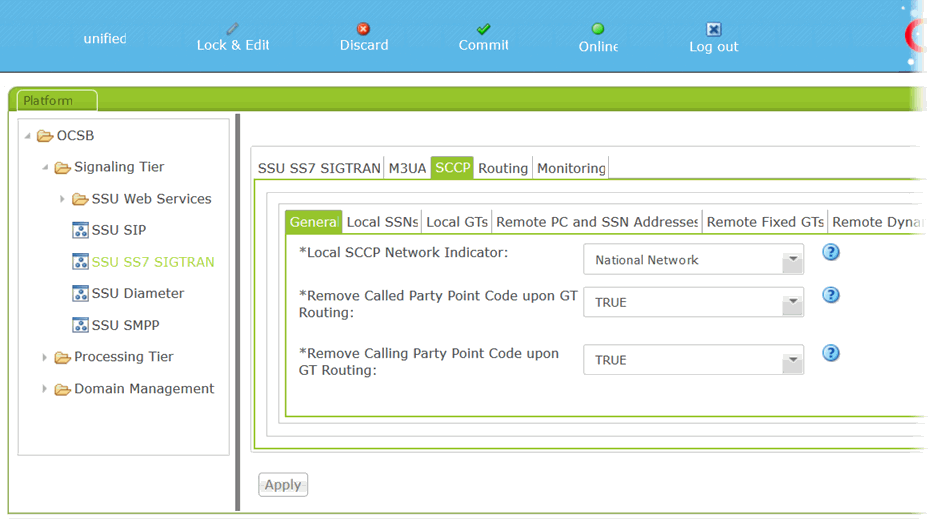Expand the SSU Web Services node
933x519 pixels.
tap(62, 199)
